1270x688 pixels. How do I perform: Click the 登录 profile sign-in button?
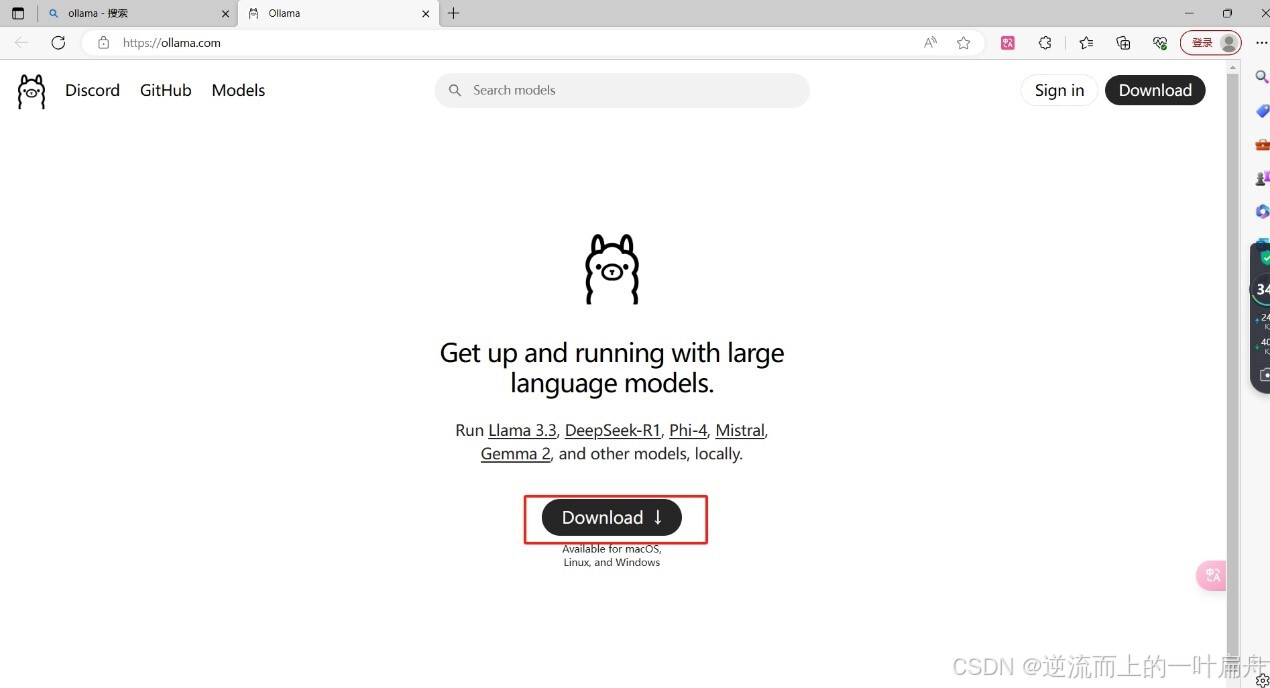tap(1211, 43)
